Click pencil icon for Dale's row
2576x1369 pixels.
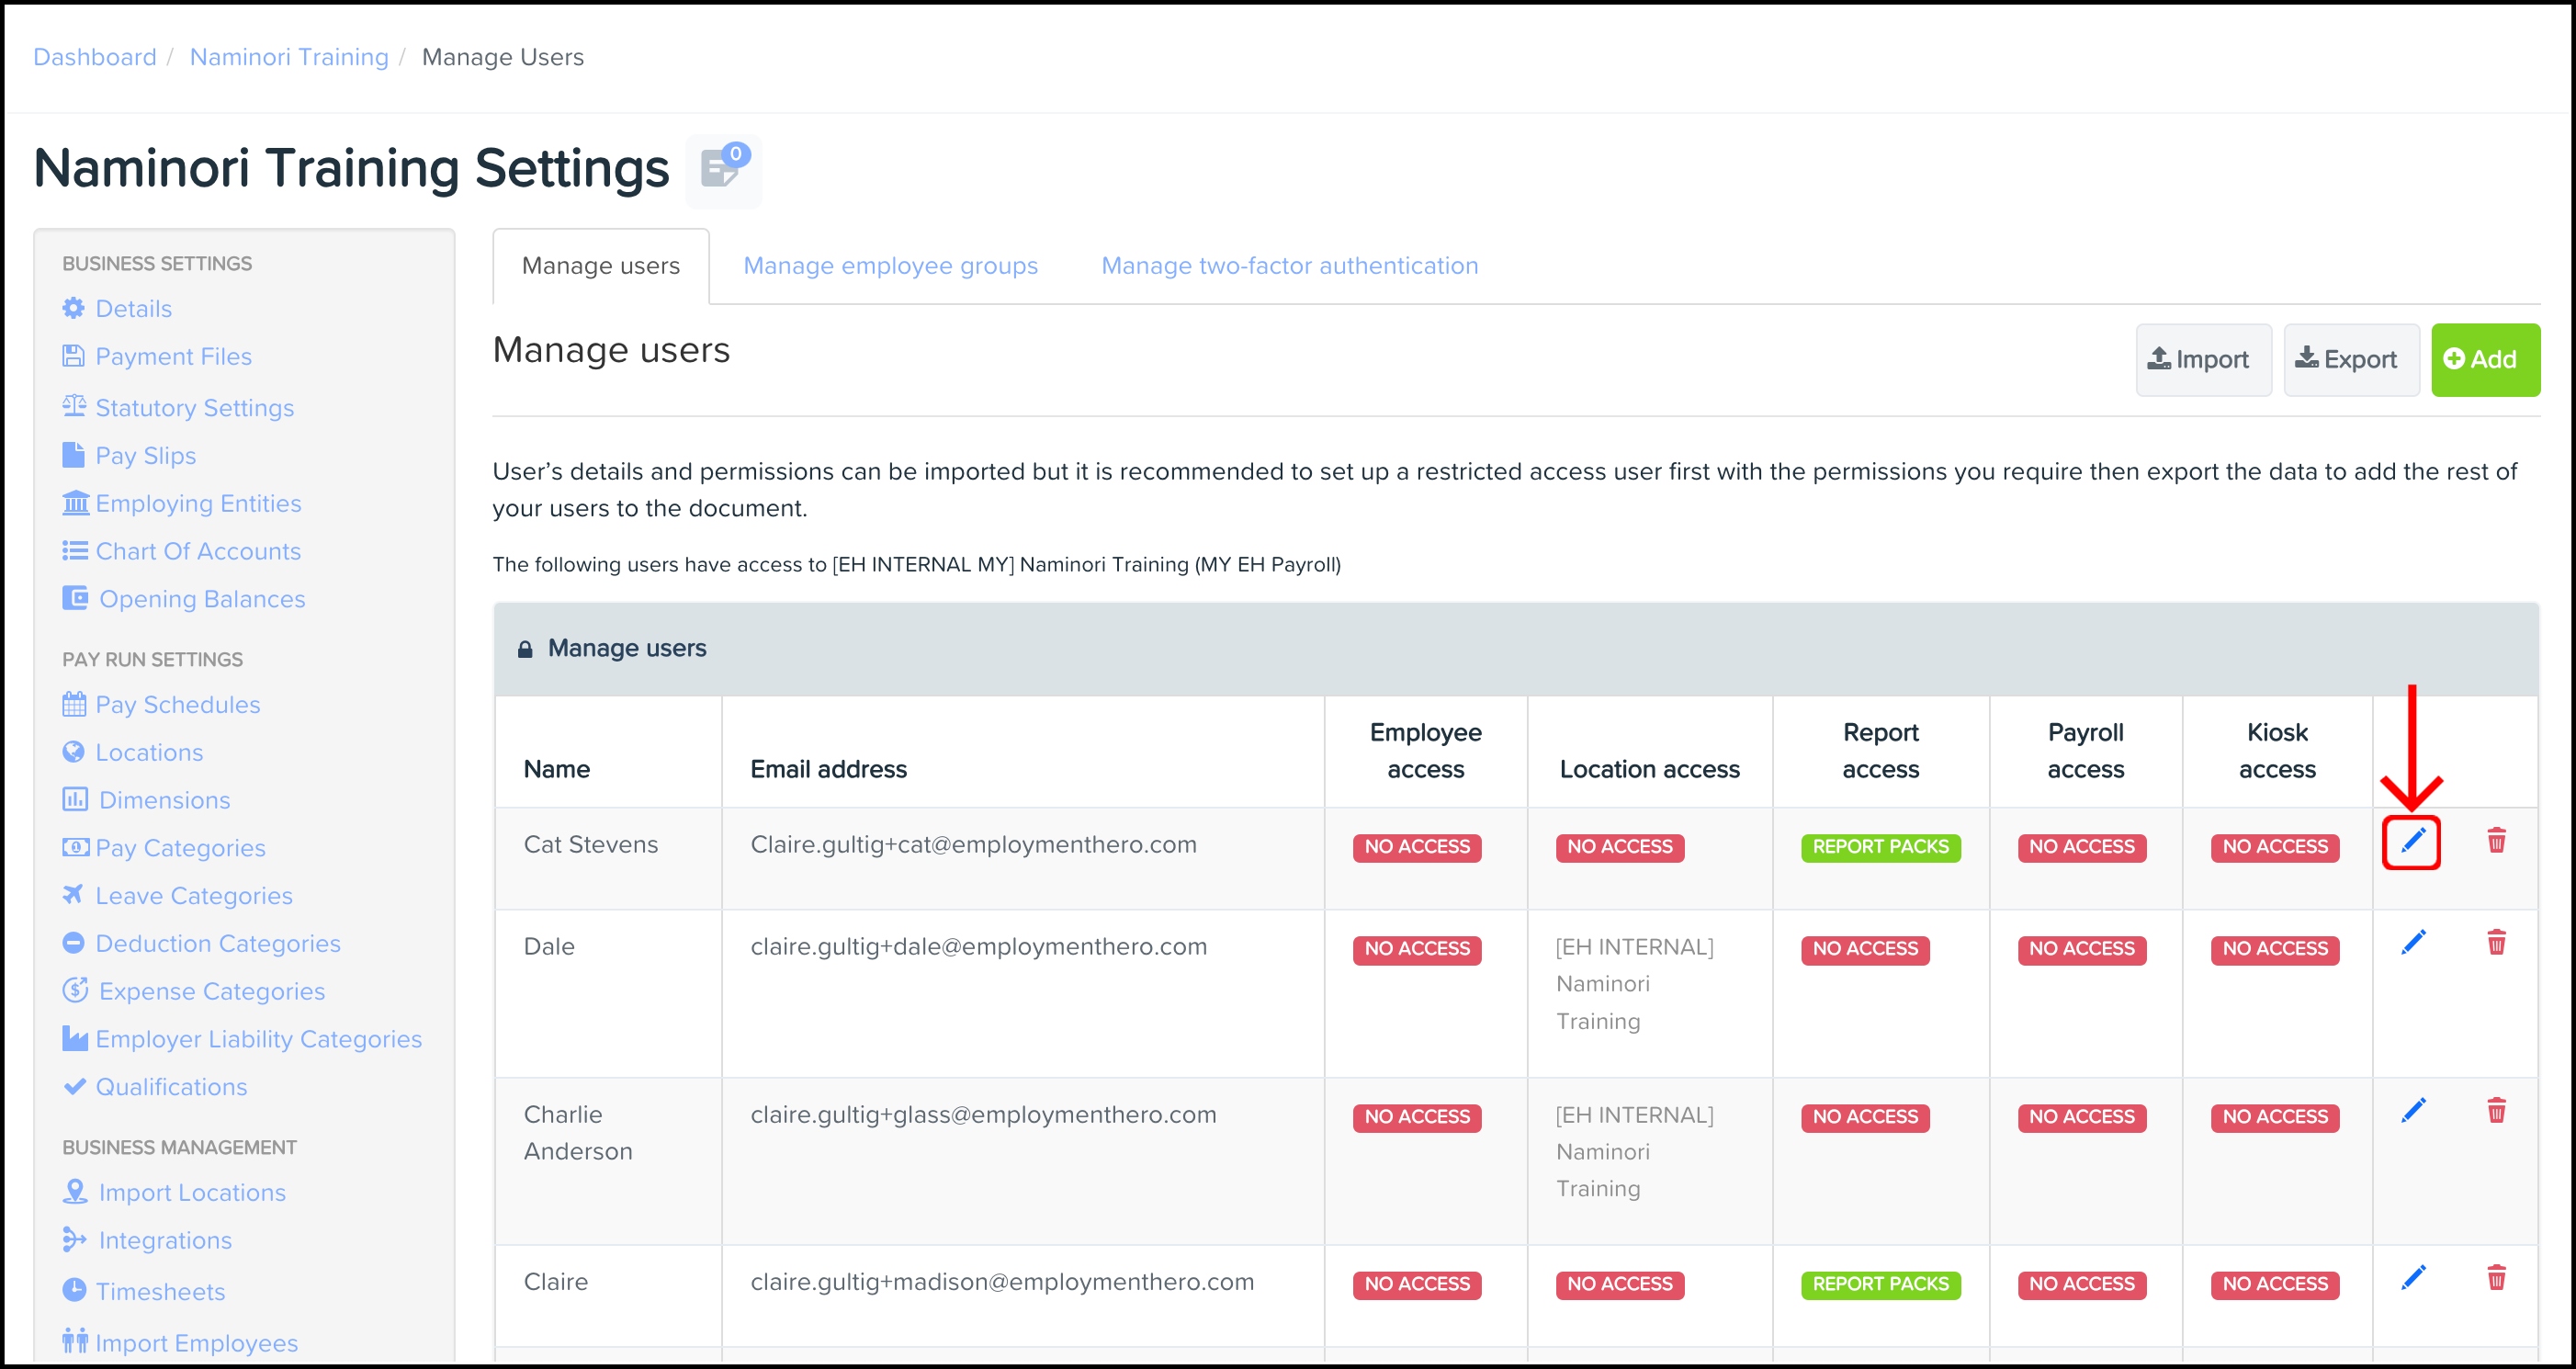click(x=2412, y=943)
